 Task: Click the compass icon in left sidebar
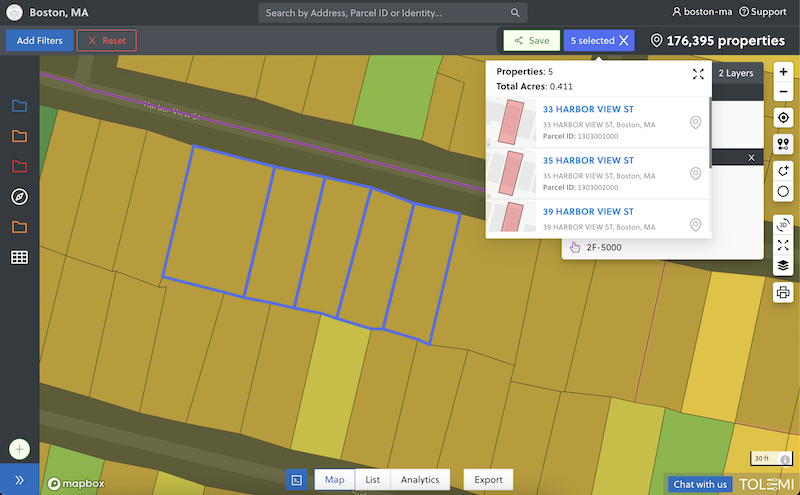19,196
